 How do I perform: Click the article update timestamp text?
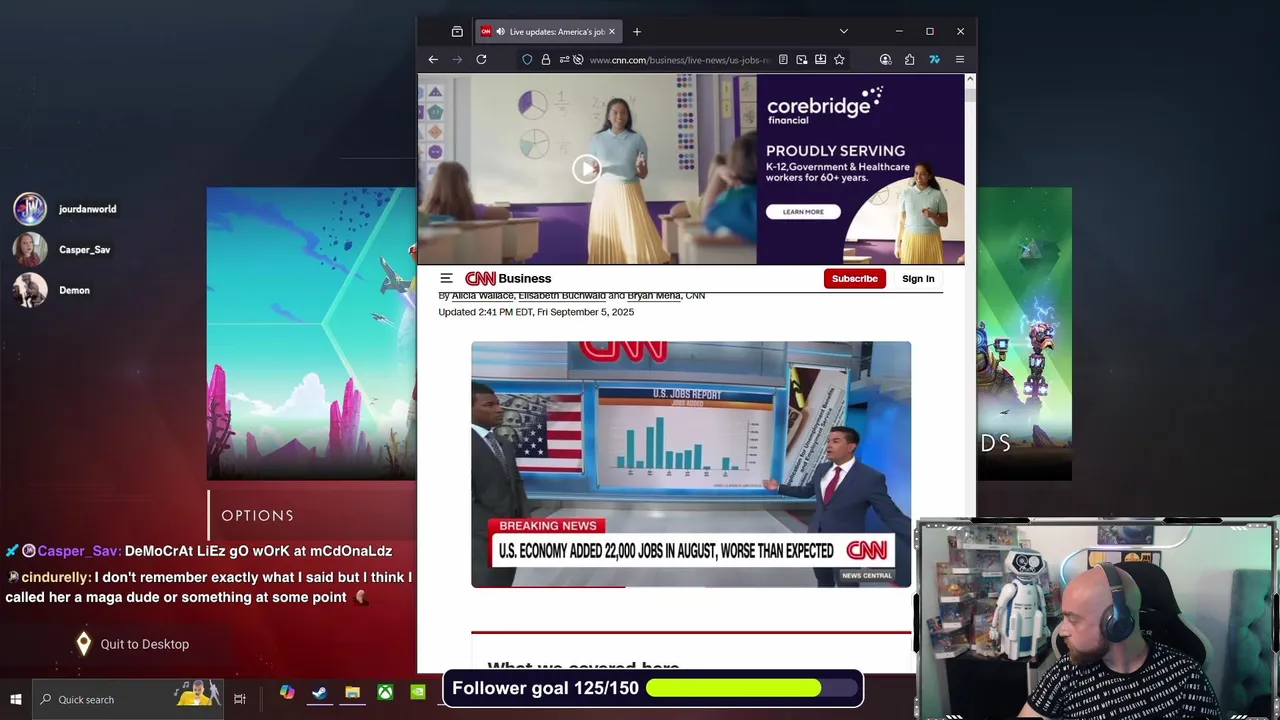(x=536, y=312)
